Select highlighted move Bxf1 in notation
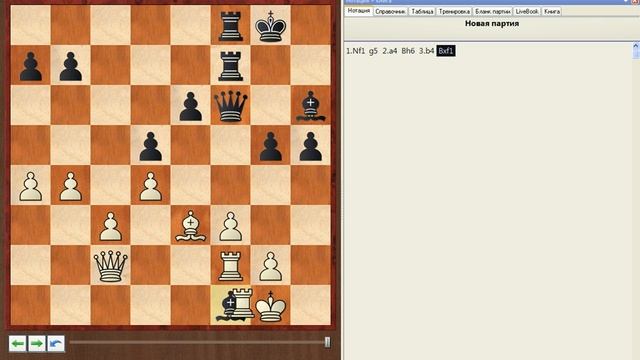Image resolution: width=640 pixels, height=360 pixels. coord(446,51)
